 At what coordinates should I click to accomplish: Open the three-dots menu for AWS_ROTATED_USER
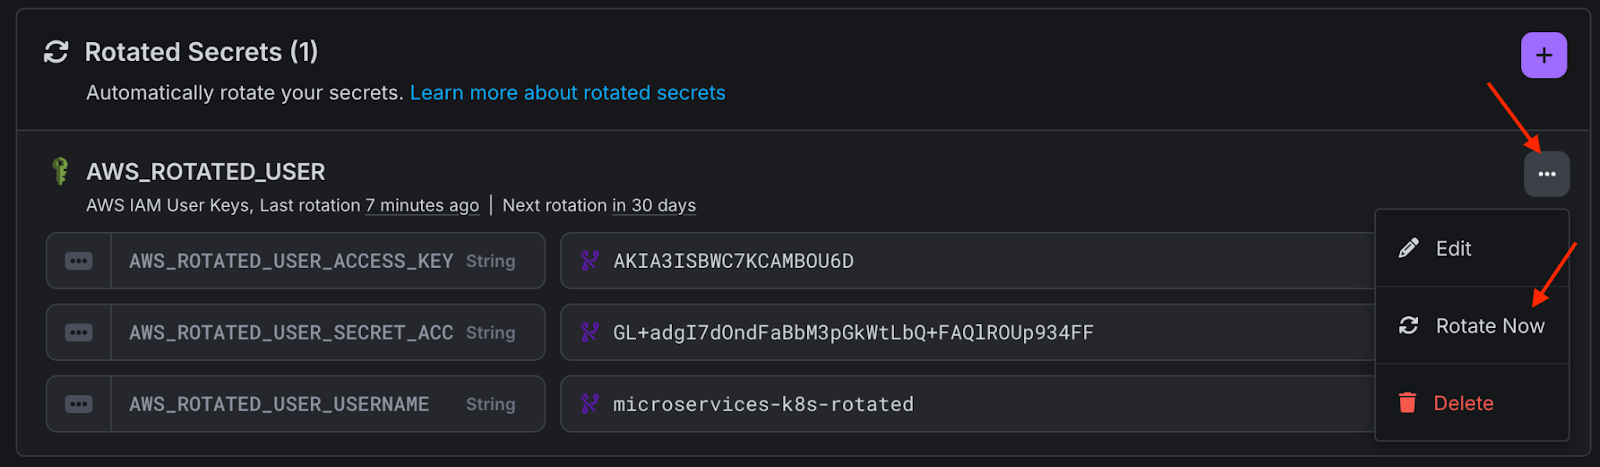(1547, 174)
